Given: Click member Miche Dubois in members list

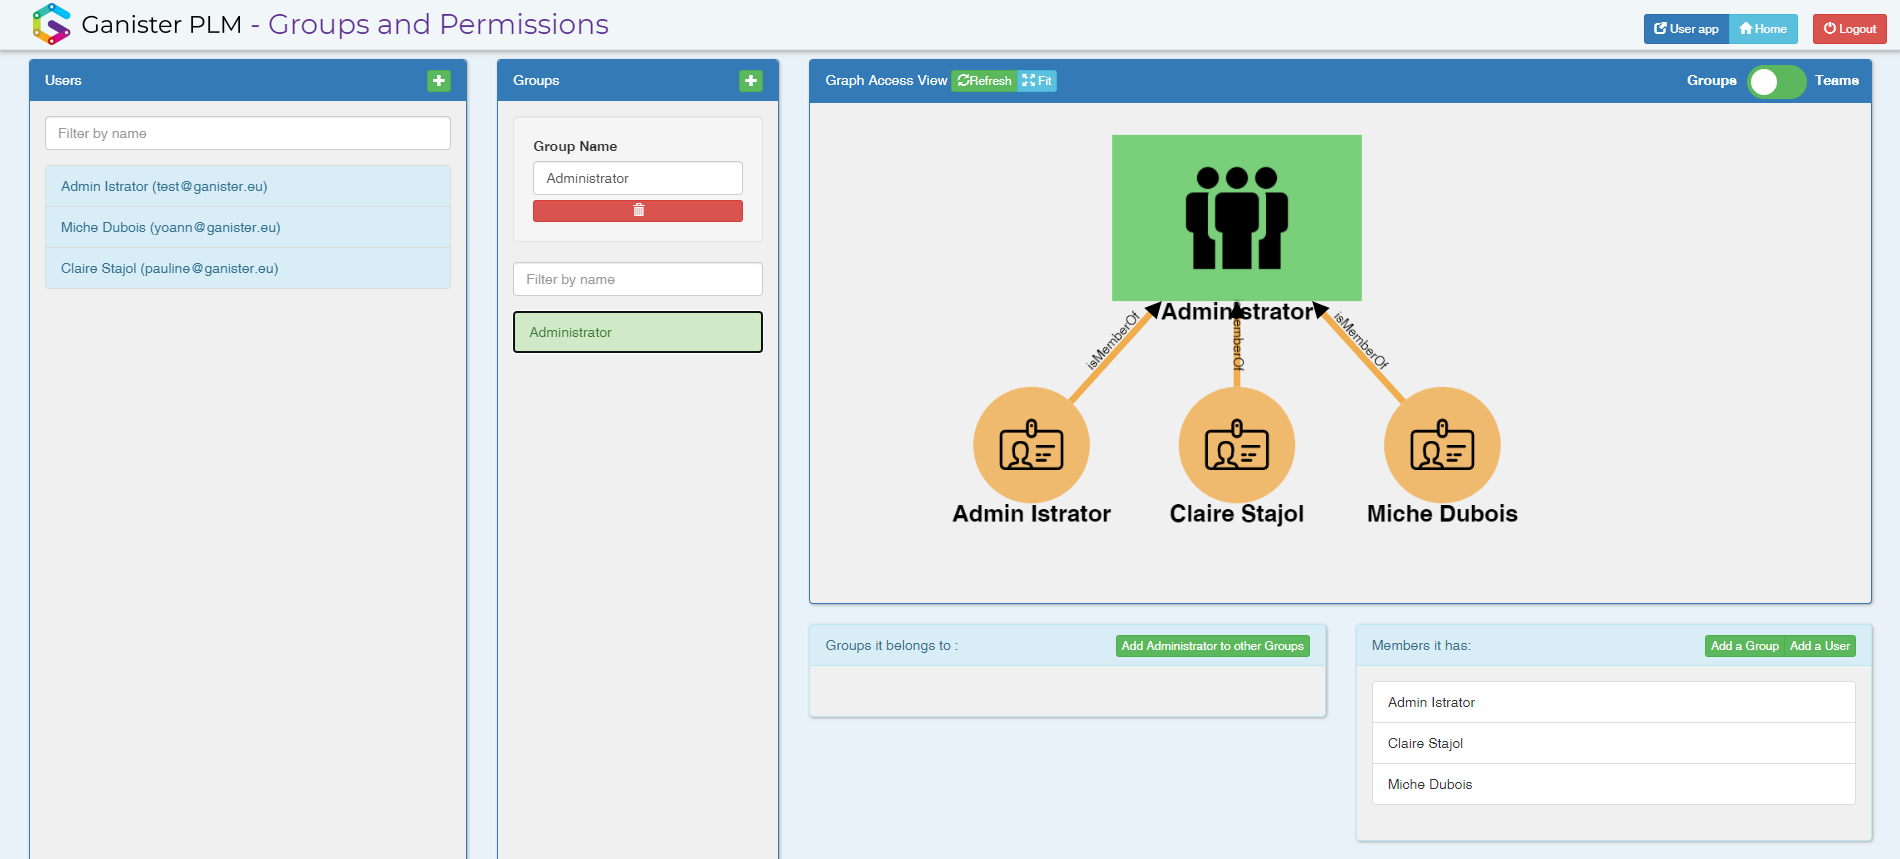Looking at the screenshot, I should [x=1613, y=784].
